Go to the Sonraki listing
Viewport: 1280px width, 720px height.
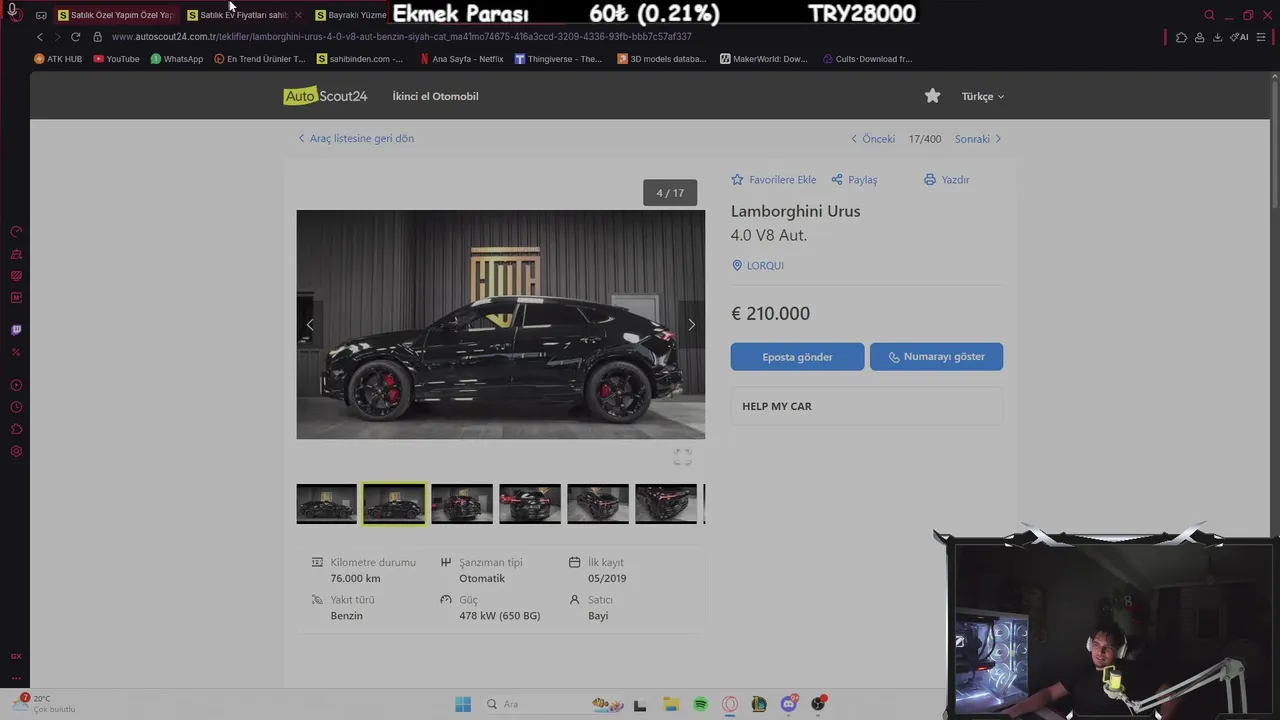click(978, 139)
